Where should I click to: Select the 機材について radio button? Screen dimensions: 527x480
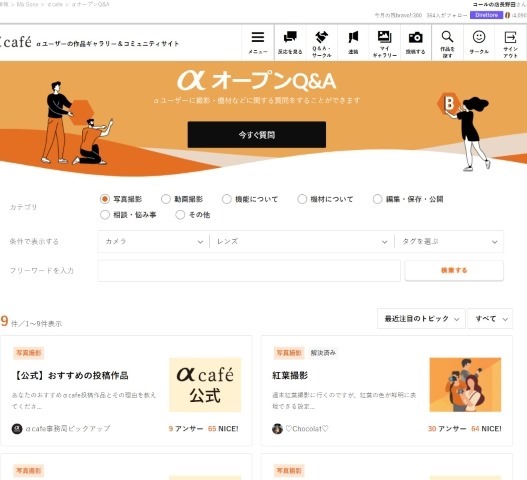click(302, 199)
